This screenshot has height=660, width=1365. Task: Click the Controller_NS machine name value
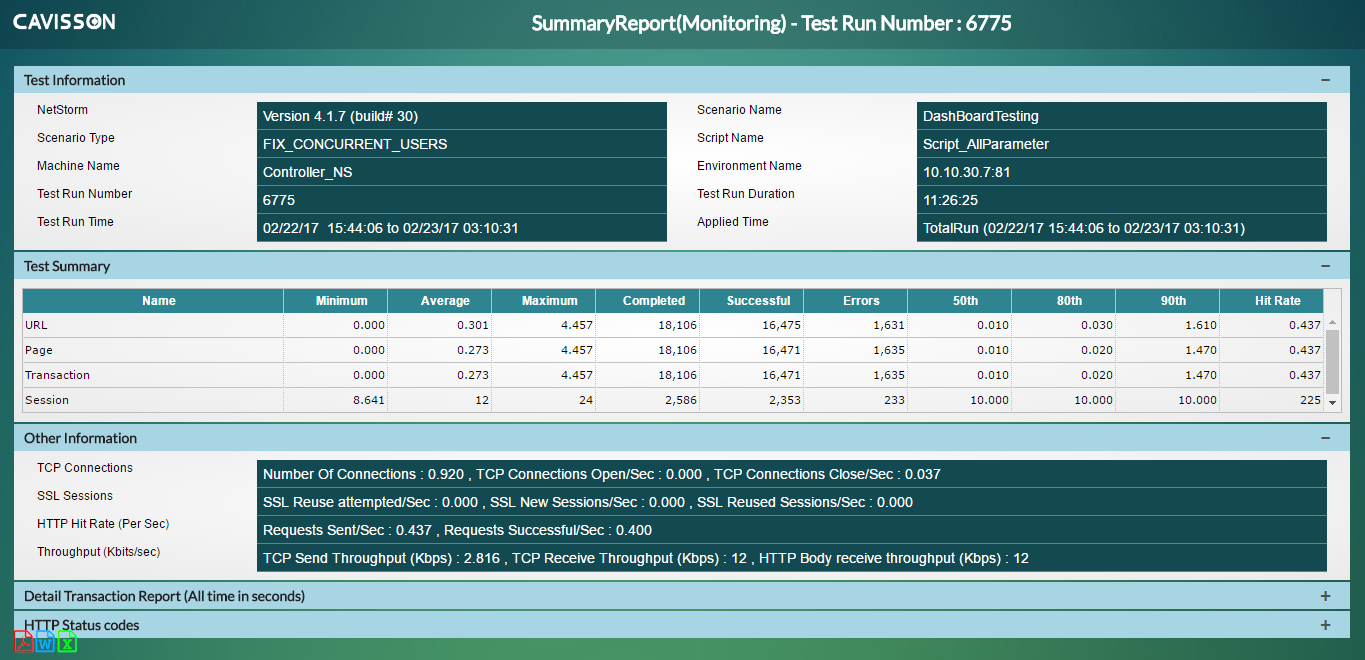click(462, 172)
